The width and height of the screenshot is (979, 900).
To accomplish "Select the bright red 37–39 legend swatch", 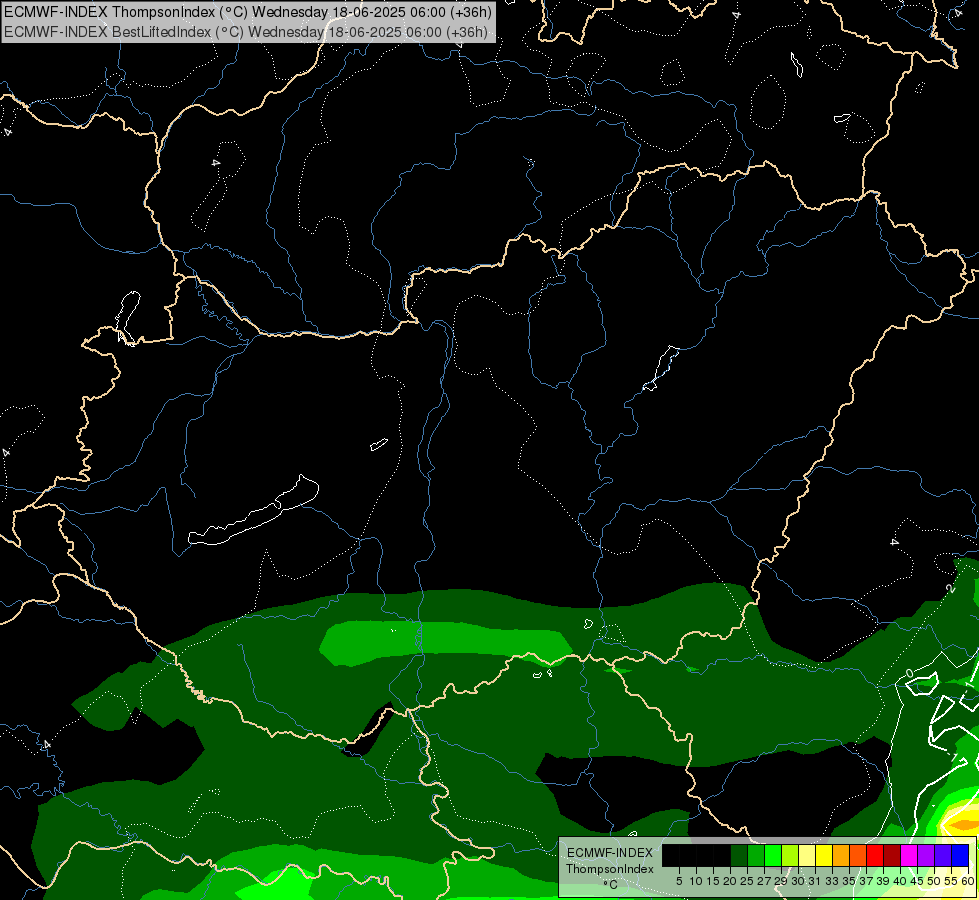I will point(875,855).
